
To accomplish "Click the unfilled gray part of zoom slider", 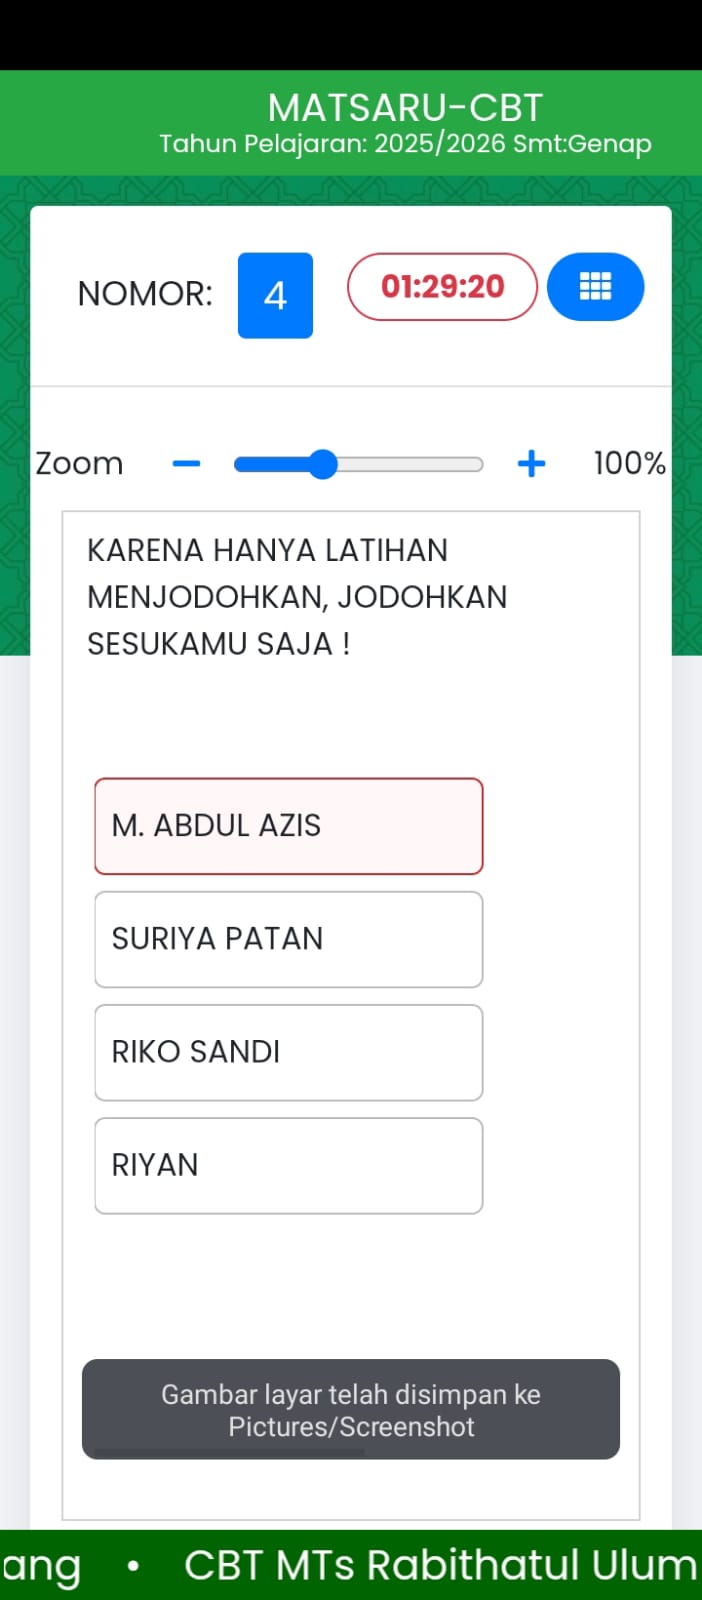I will click(410, 464).
